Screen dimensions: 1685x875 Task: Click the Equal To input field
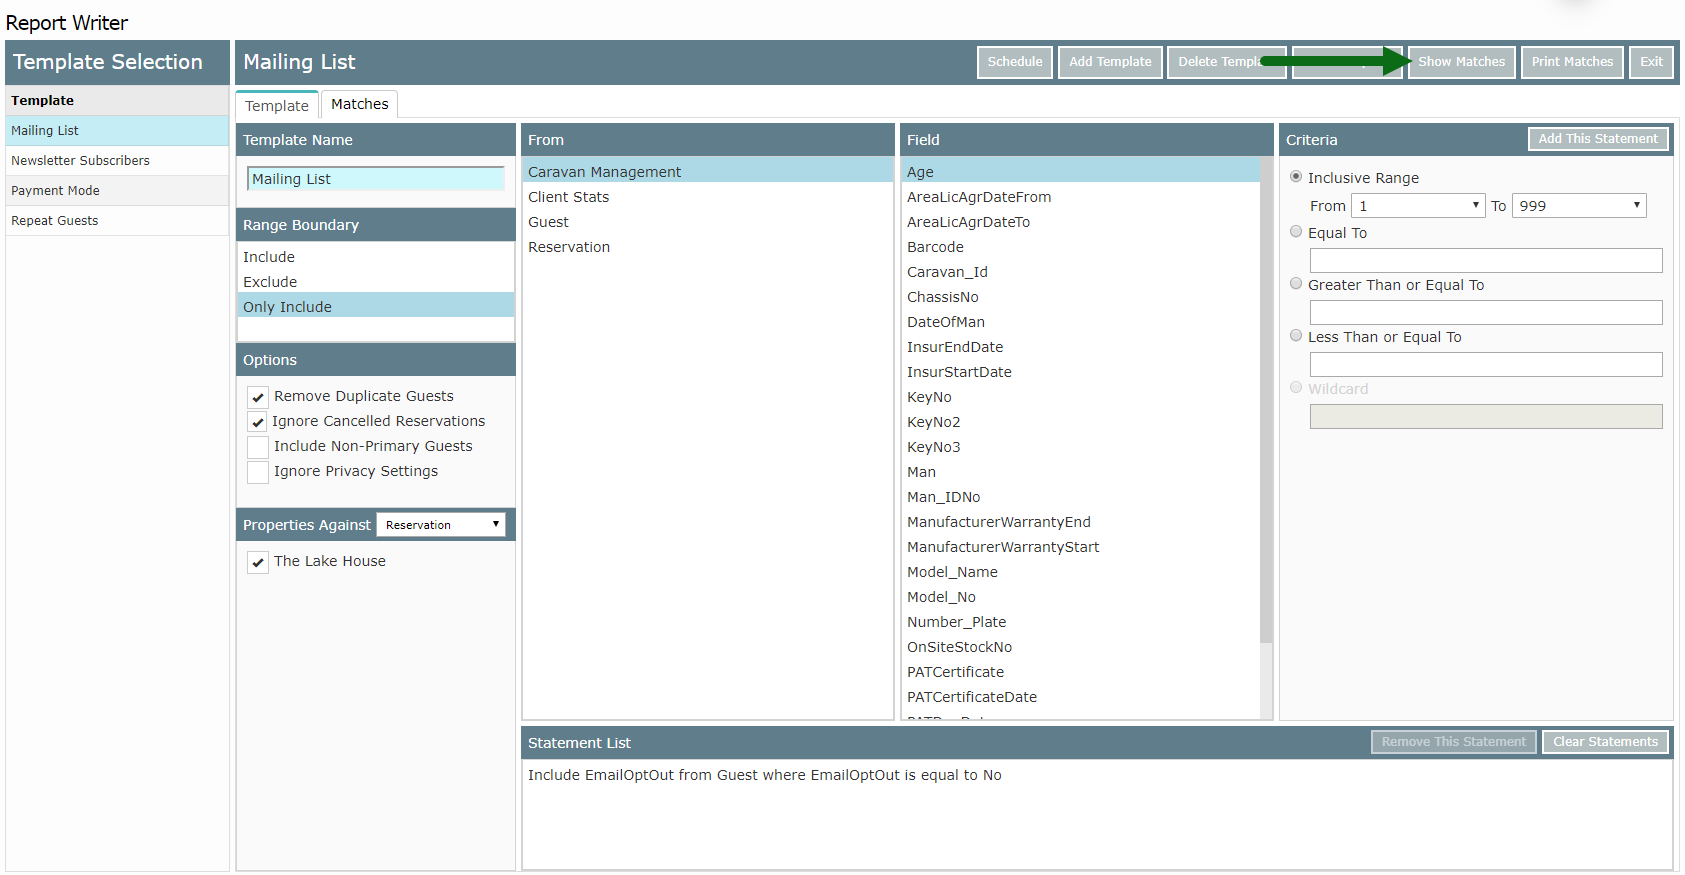coord(1486,261)
